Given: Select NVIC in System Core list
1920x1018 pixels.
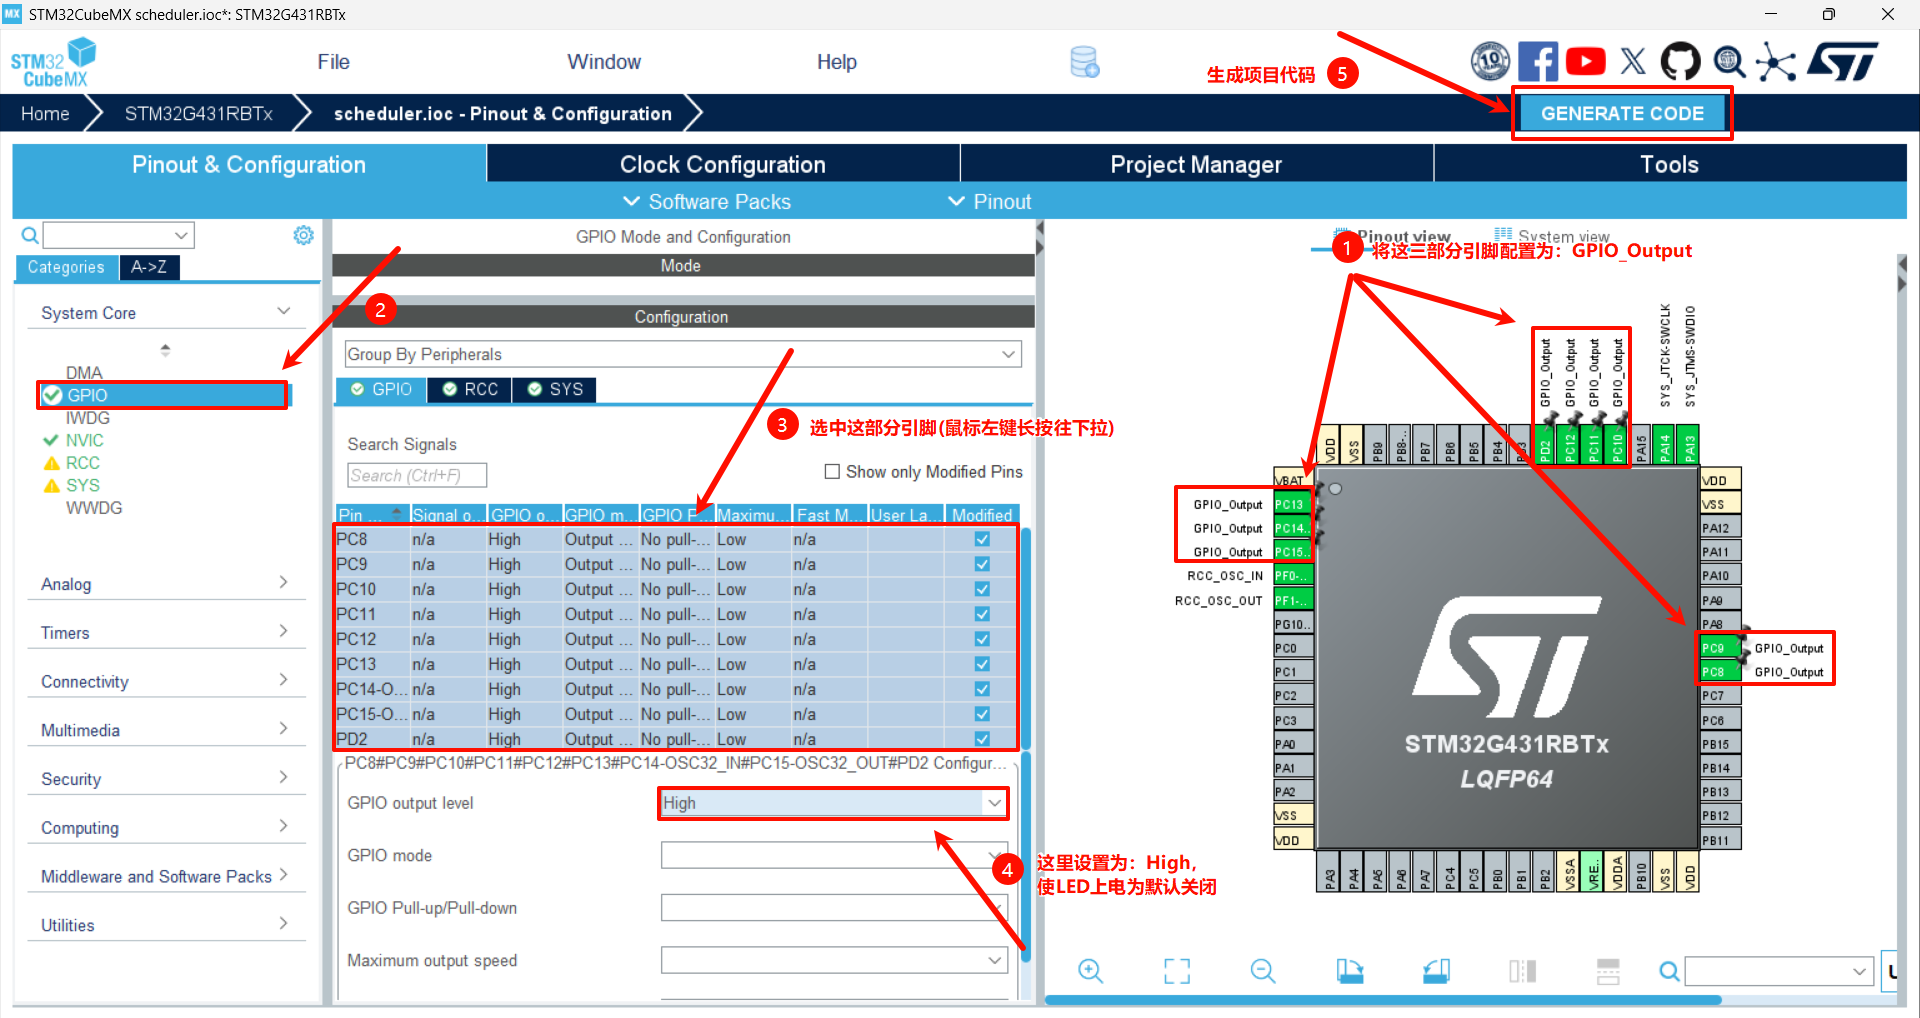Looking at the screenshot, I should click(x=84, y=440).
